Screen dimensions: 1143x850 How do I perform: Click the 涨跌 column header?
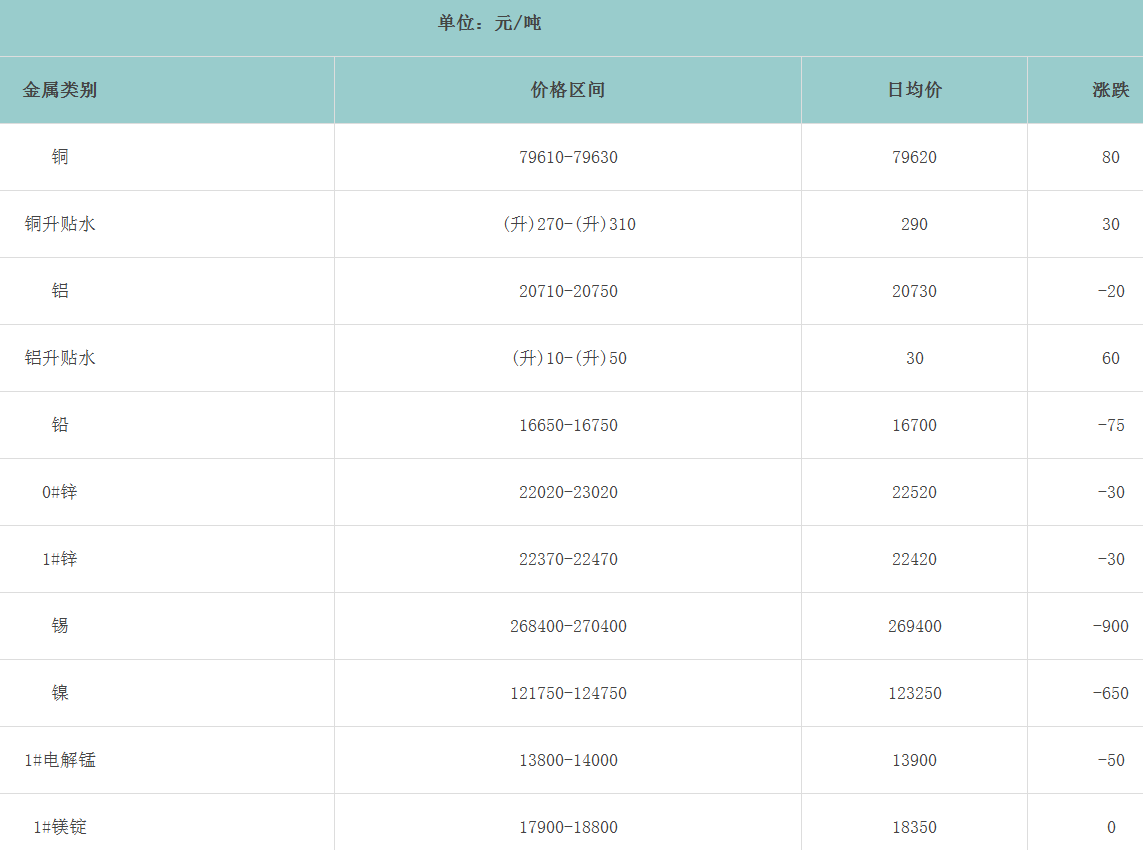click(x=1110, y=90)
